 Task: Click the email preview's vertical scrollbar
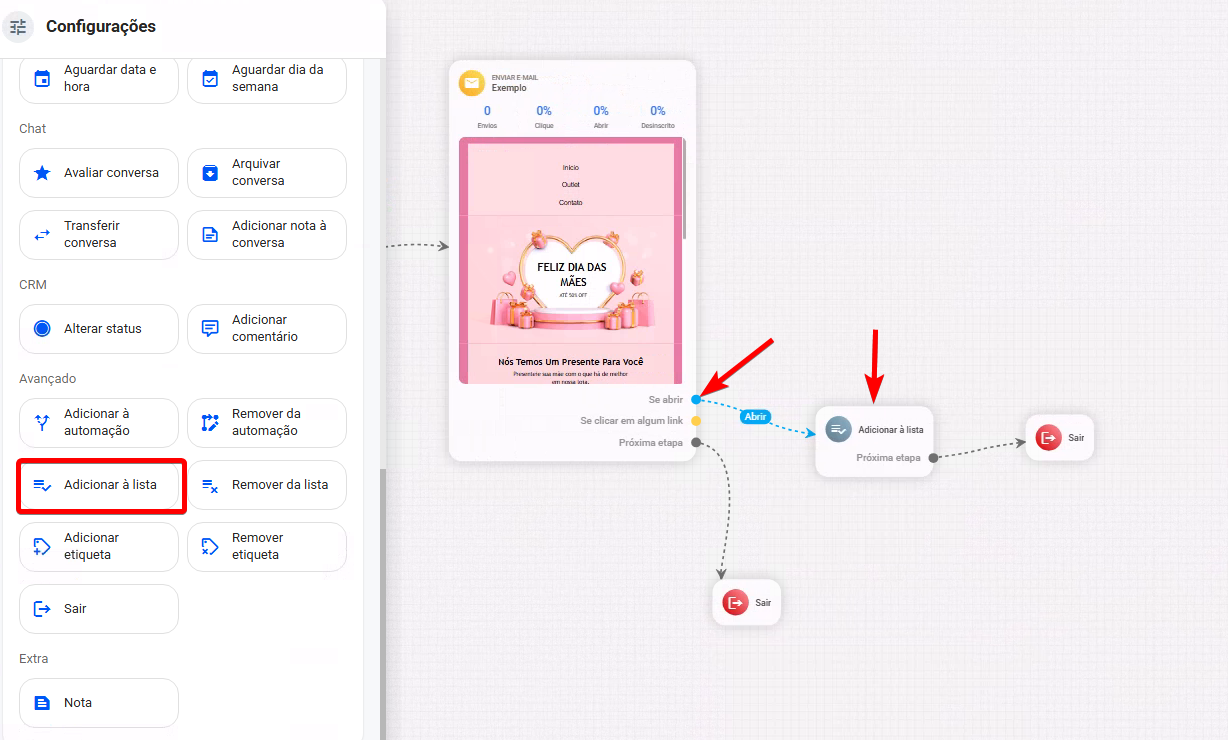684,190
